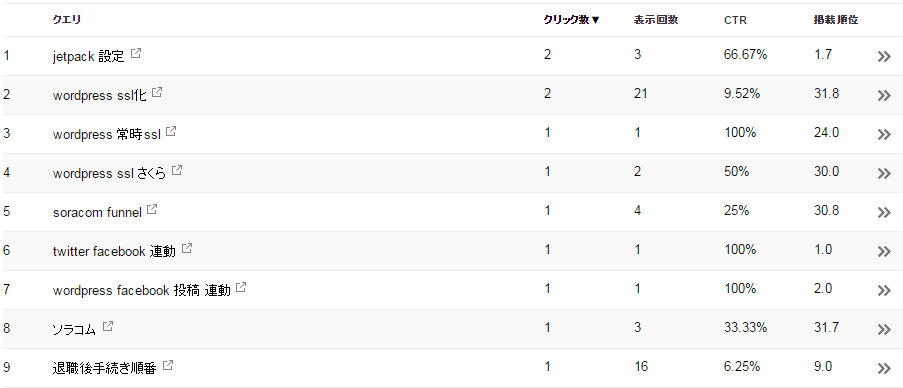
Task: Open the twitter facebook 連動 query link
Action: click(x=114, y=252)
